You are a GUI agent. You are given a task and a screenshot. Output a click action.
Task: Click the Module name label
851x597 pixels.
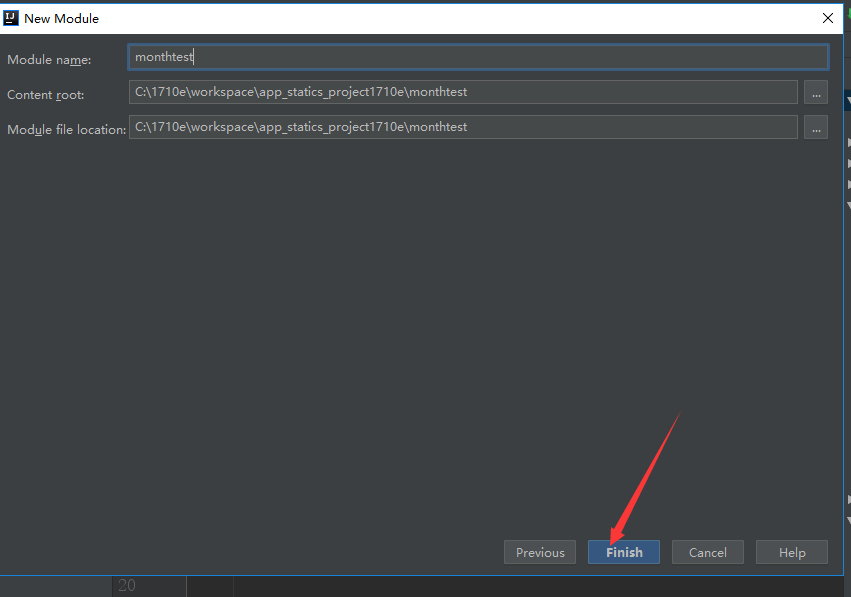point(49,60)
